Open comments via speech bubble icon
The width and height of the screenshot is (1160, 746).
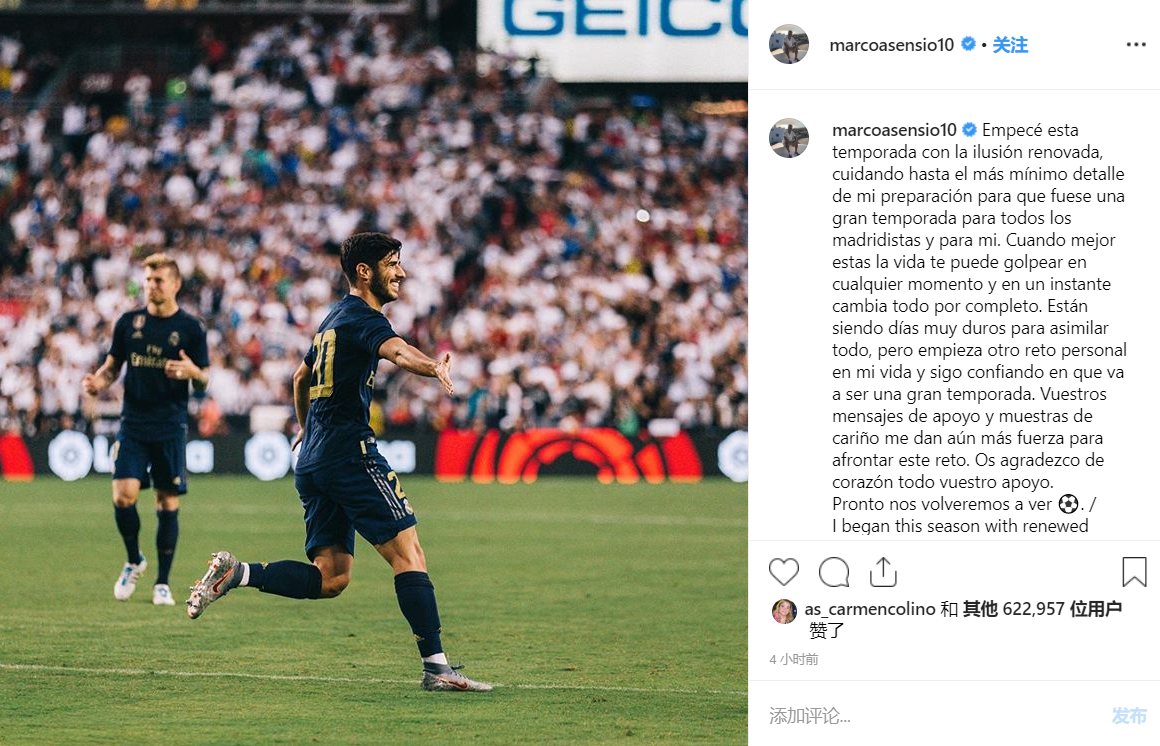pos(834,572)
